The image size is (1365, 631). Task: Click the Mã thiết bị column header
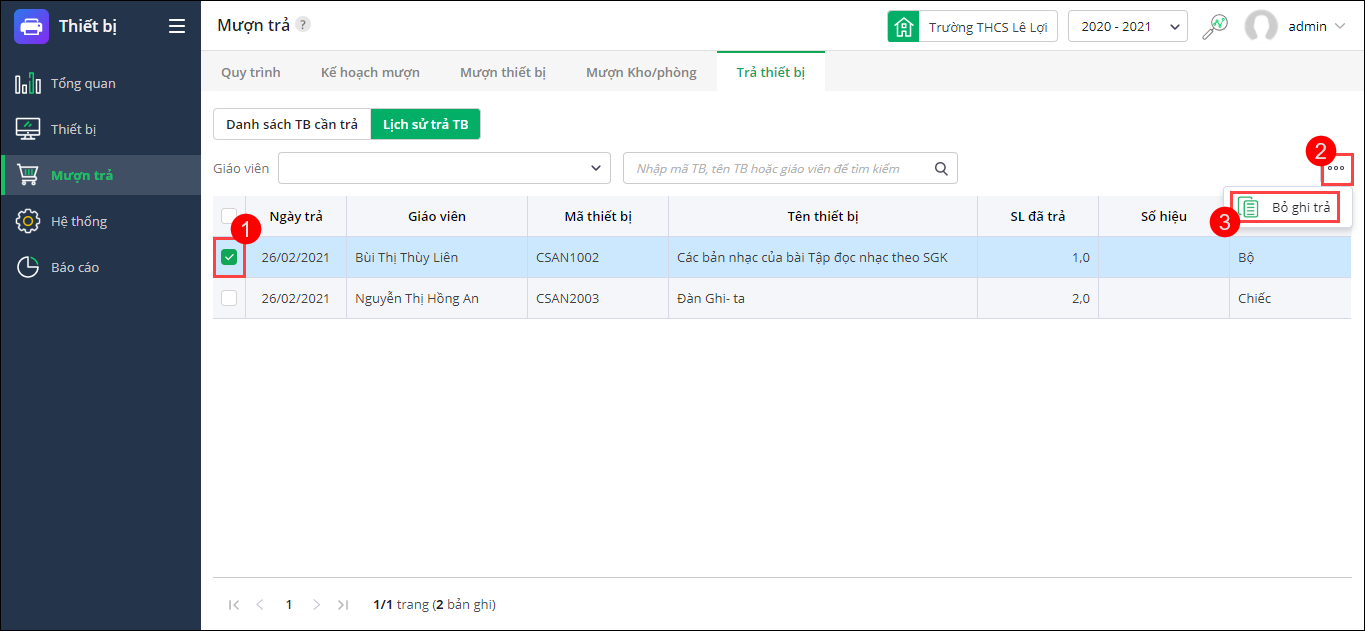[x=598, y=216]
